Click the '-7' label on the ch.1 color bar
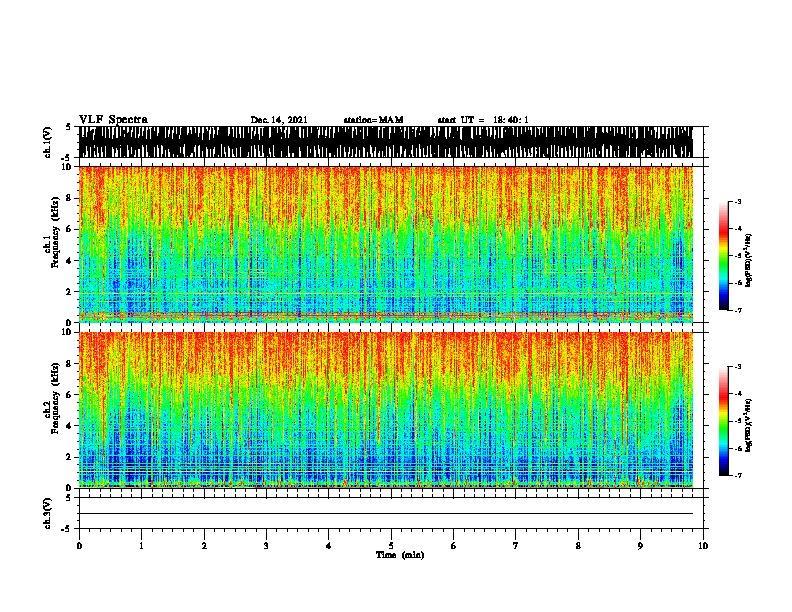This screenshot has height=612, width=792. pyautogui.click(x=738, y=310)
